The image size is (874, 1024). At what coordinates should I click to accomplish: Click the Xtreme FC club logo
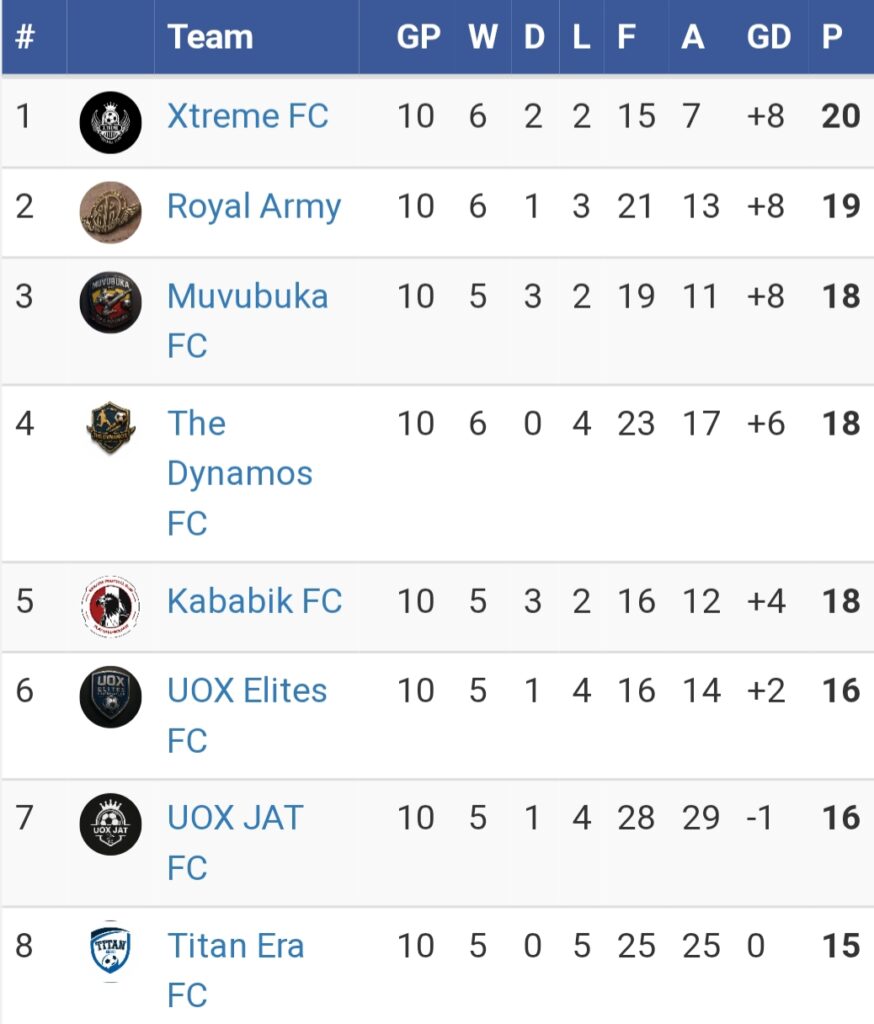(x=110, y=123)
